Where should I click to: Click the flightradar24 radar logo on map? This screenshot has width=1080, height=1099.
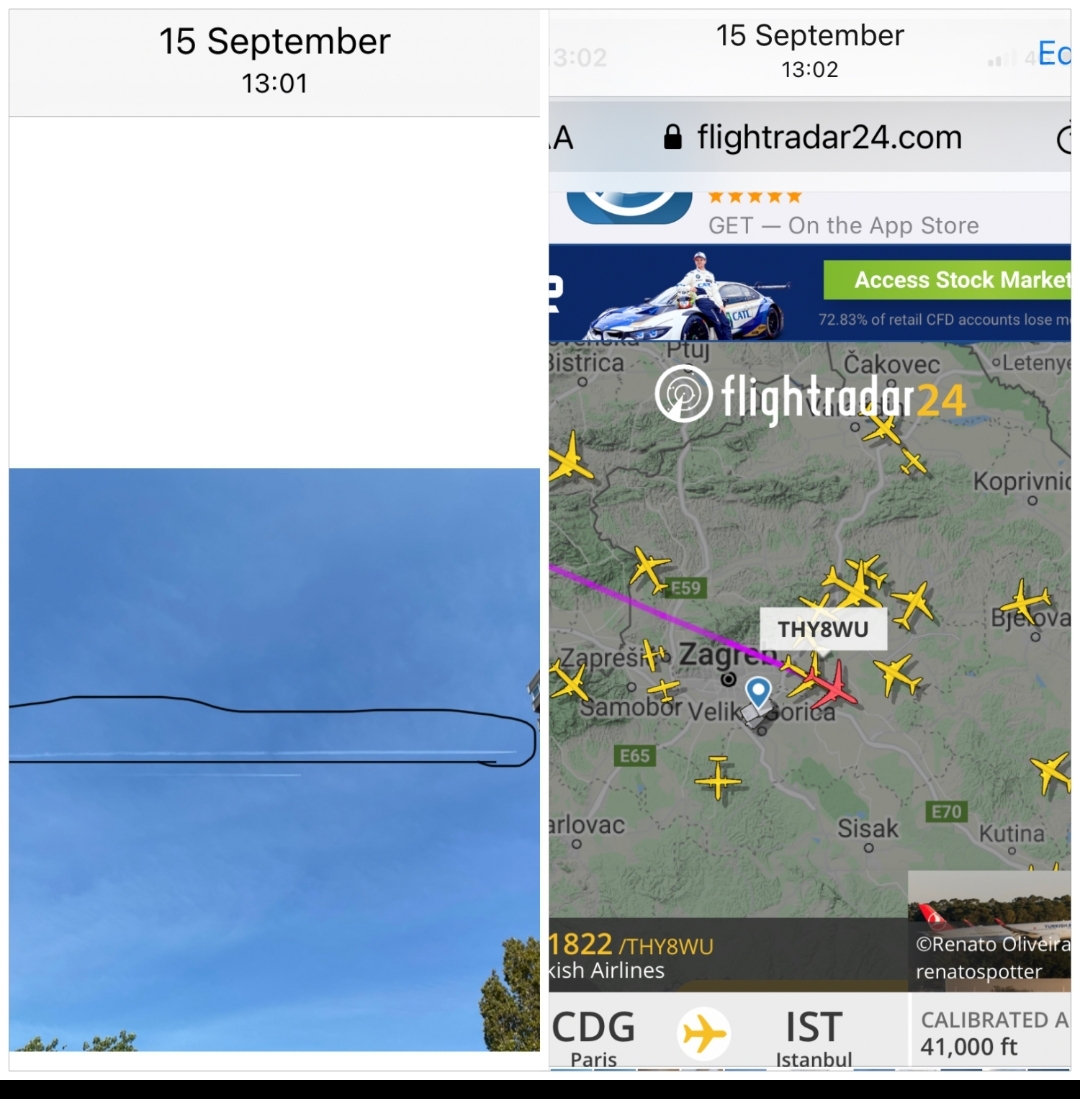pyautogui.click(x=683, y=394)
